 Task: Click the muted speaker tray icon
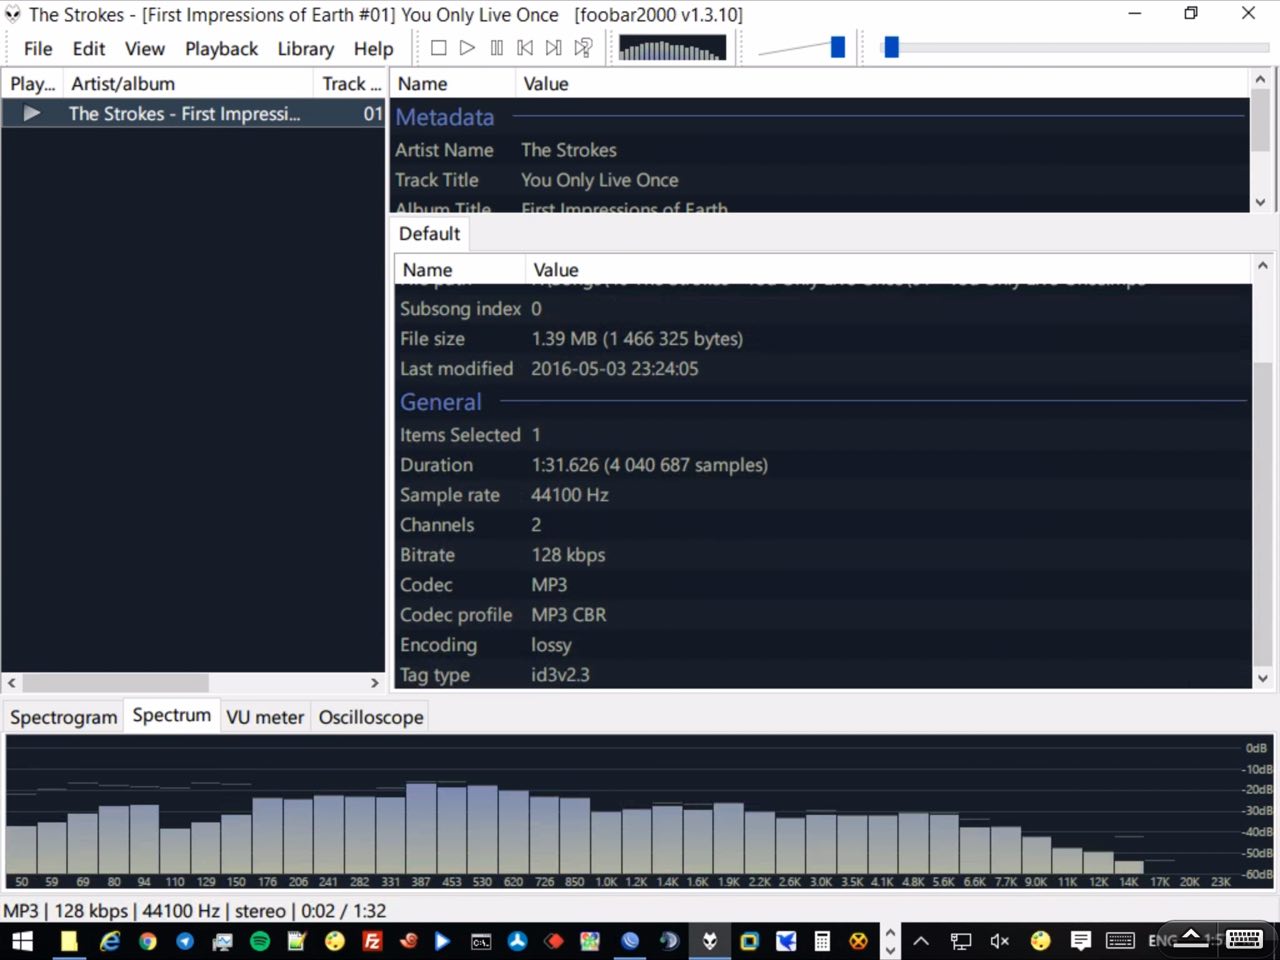999,941
